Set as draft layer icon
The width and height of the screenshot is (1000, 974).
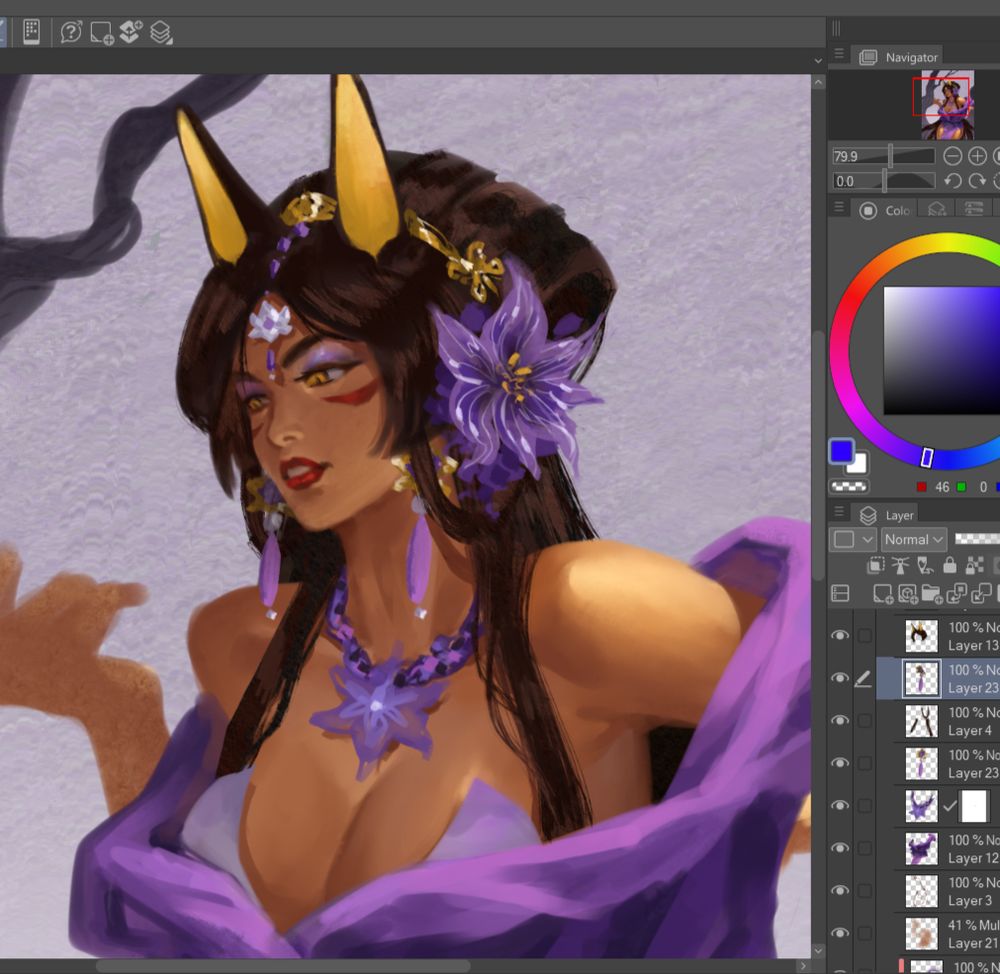925,565
